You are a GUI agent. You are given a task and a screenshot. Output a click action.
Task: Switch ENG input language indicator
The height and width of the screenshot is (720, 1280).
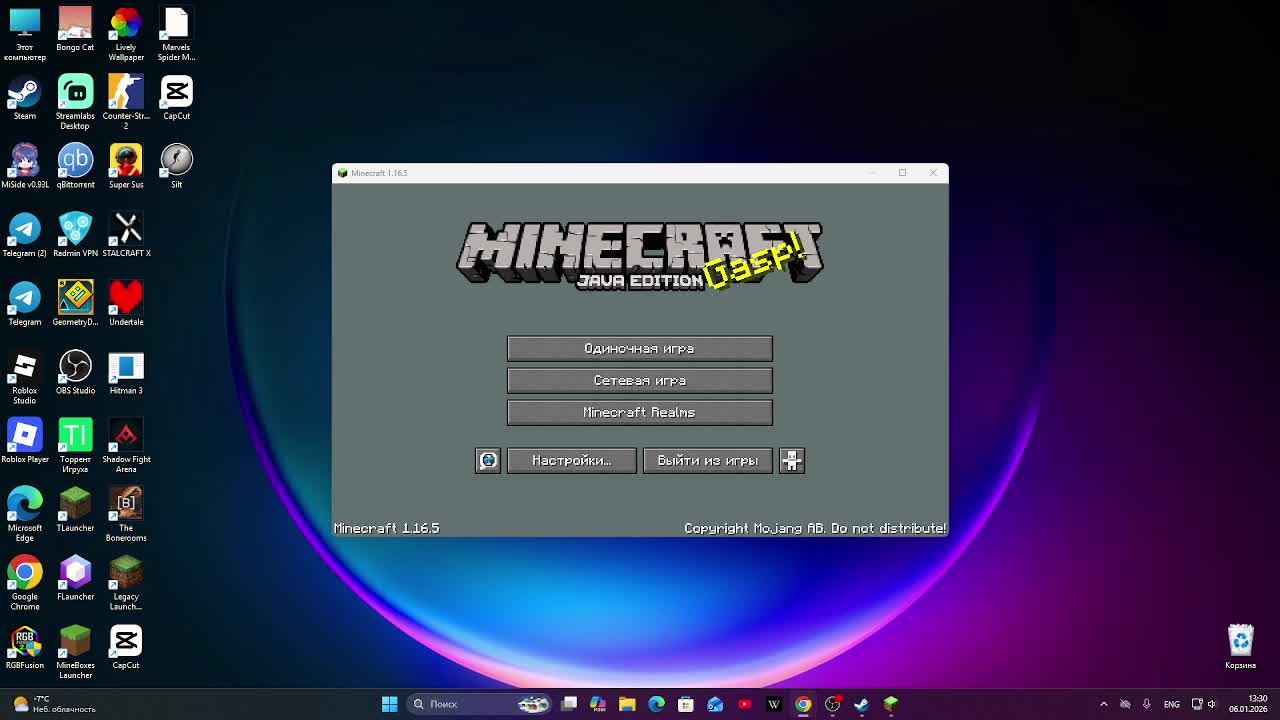[x=1172, y=704]
